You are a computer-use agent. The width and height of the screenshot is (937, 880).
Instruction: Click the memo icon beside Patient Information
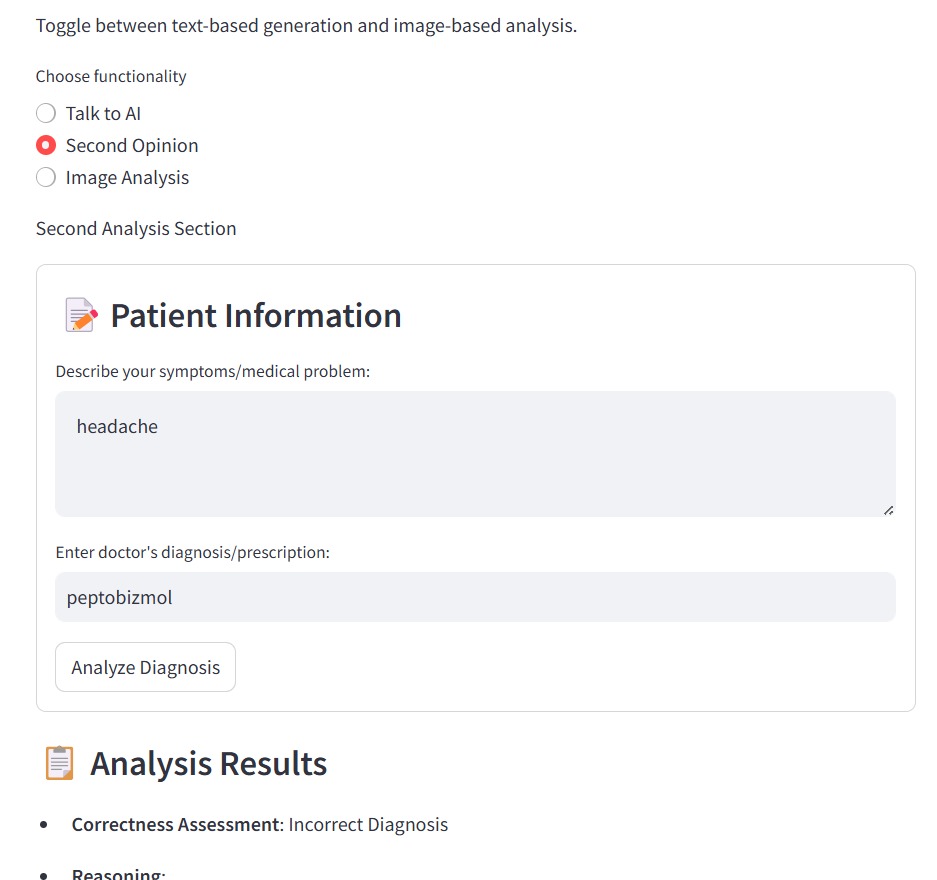point(81,316)
